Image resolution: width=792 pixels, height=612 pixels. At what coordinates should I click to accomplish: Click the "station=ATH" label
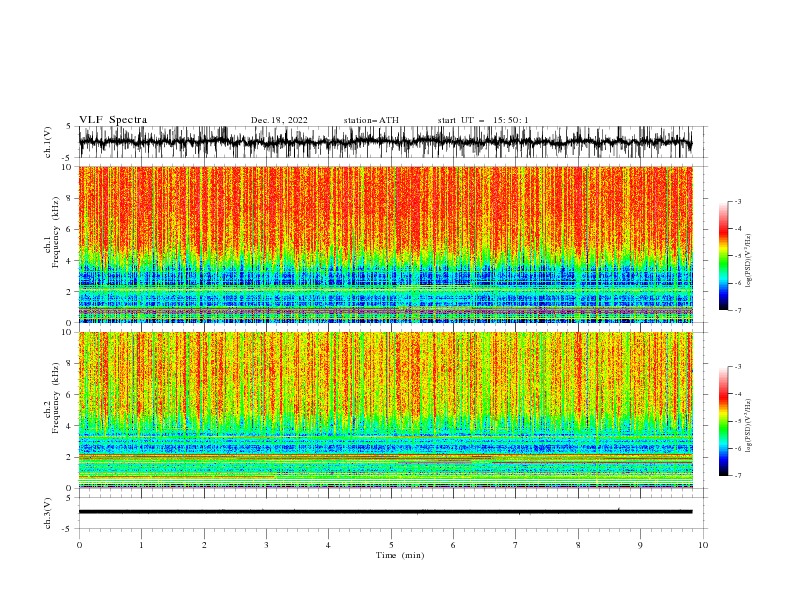pyautogui.click(x=371, y=120)
